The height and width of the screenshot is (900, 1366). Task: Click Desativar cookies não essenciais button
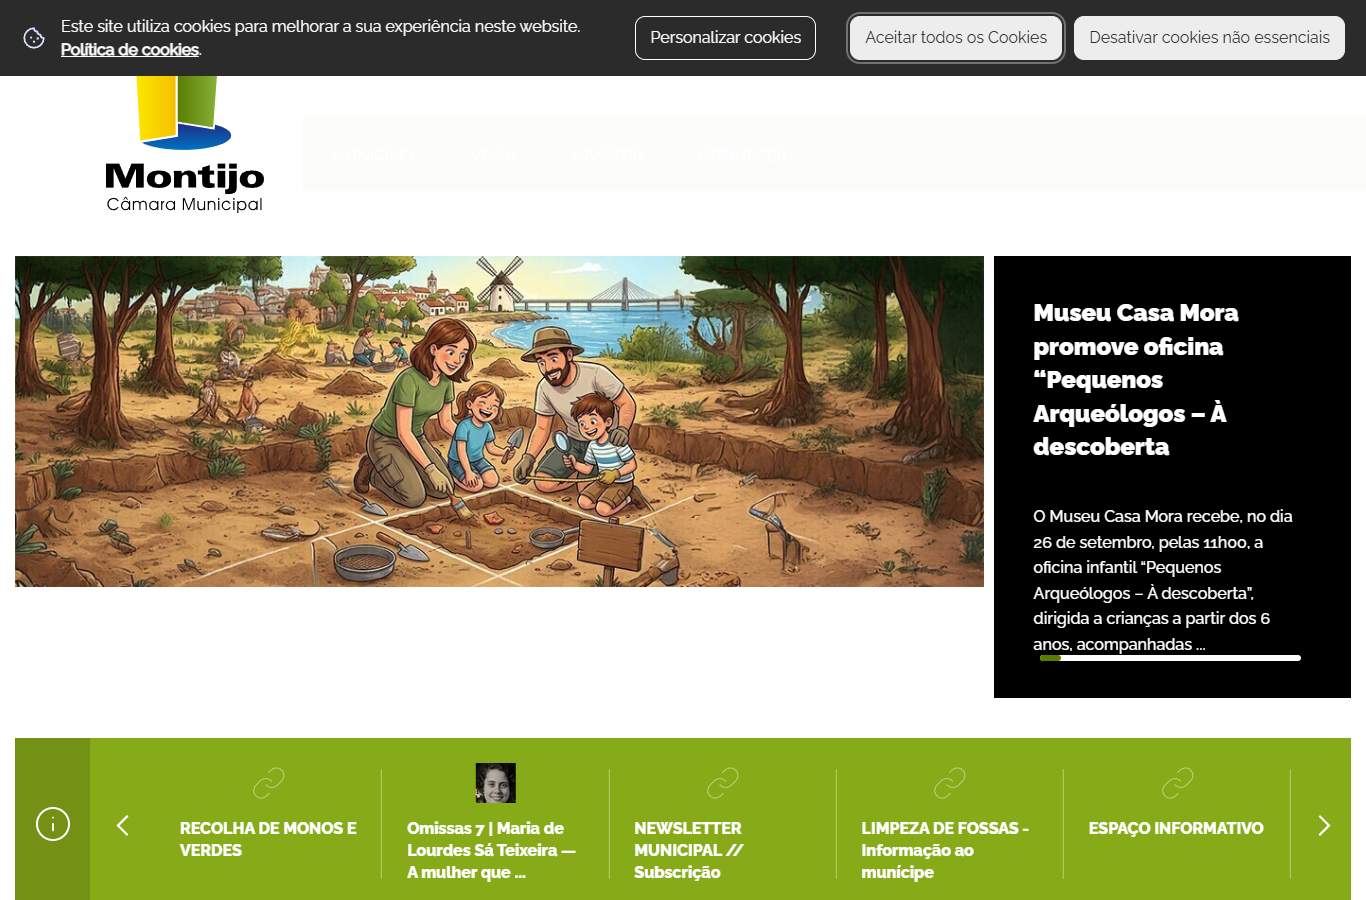[1209, 38]
